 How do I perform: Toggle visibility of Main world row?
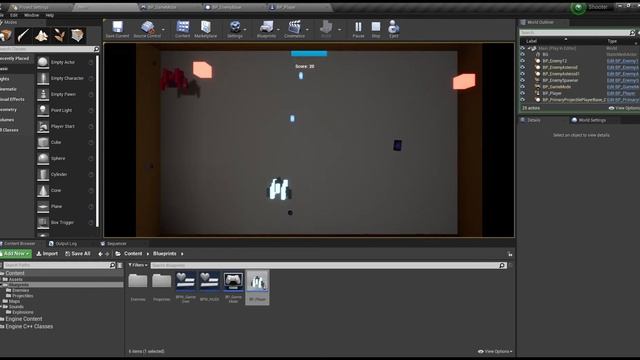[x=522, y=48]
